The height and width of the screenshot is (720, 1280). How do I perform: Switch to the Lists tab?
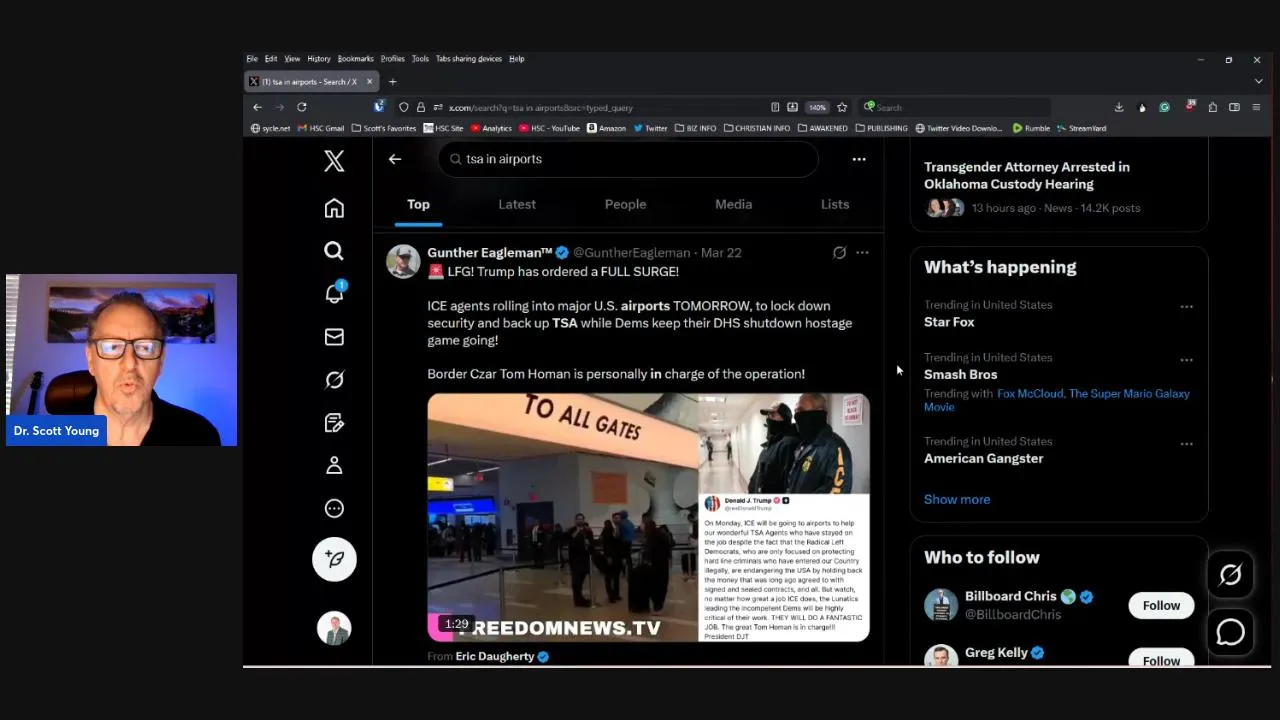(x=835, y=204)
